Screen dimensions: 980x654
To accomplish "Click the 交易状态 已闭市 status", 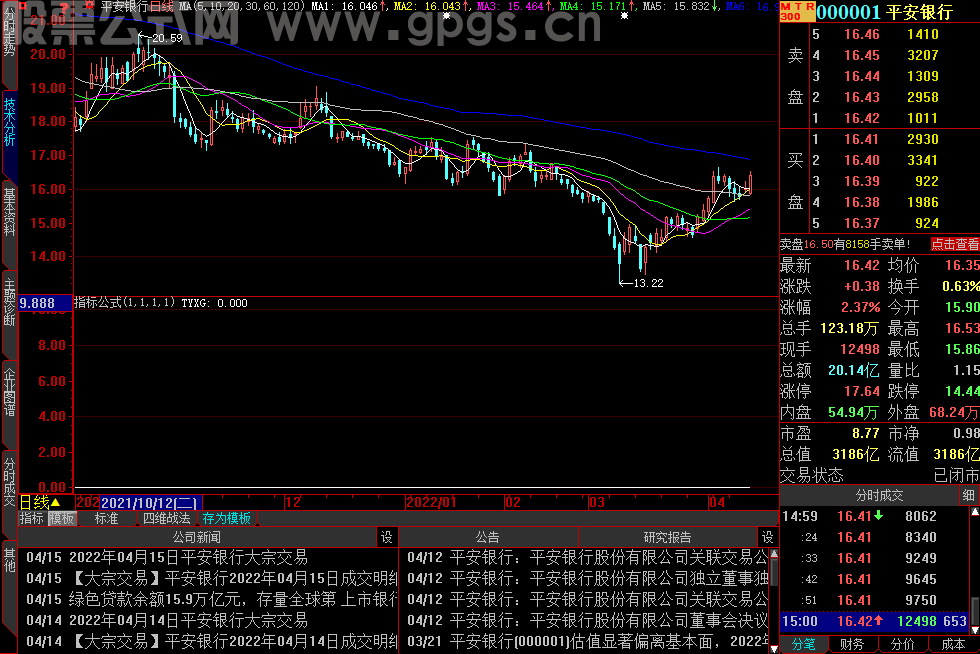I will point(879,475).
